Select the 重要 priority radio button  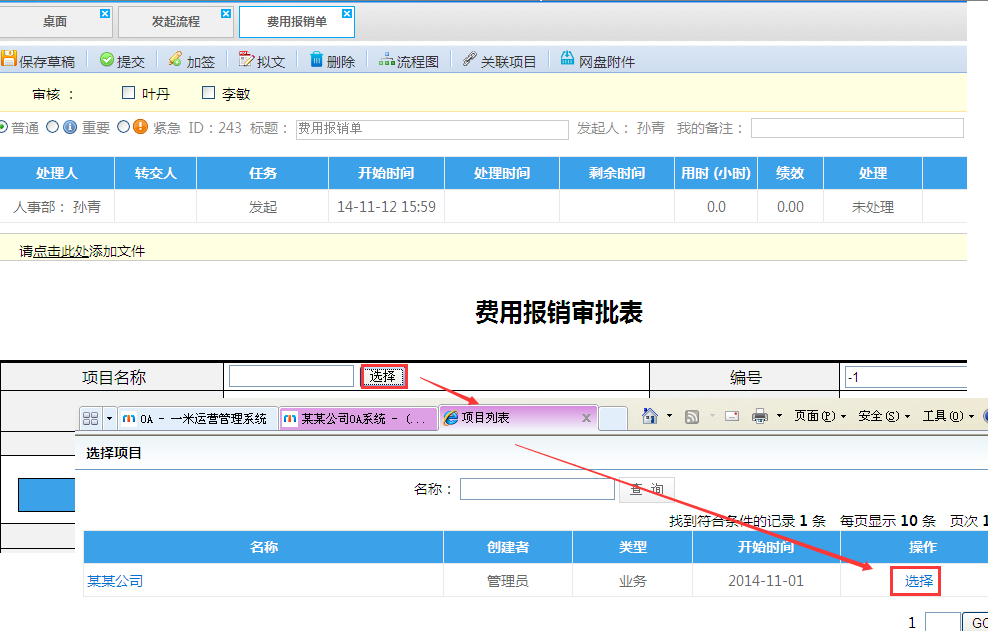pos(53,127)
